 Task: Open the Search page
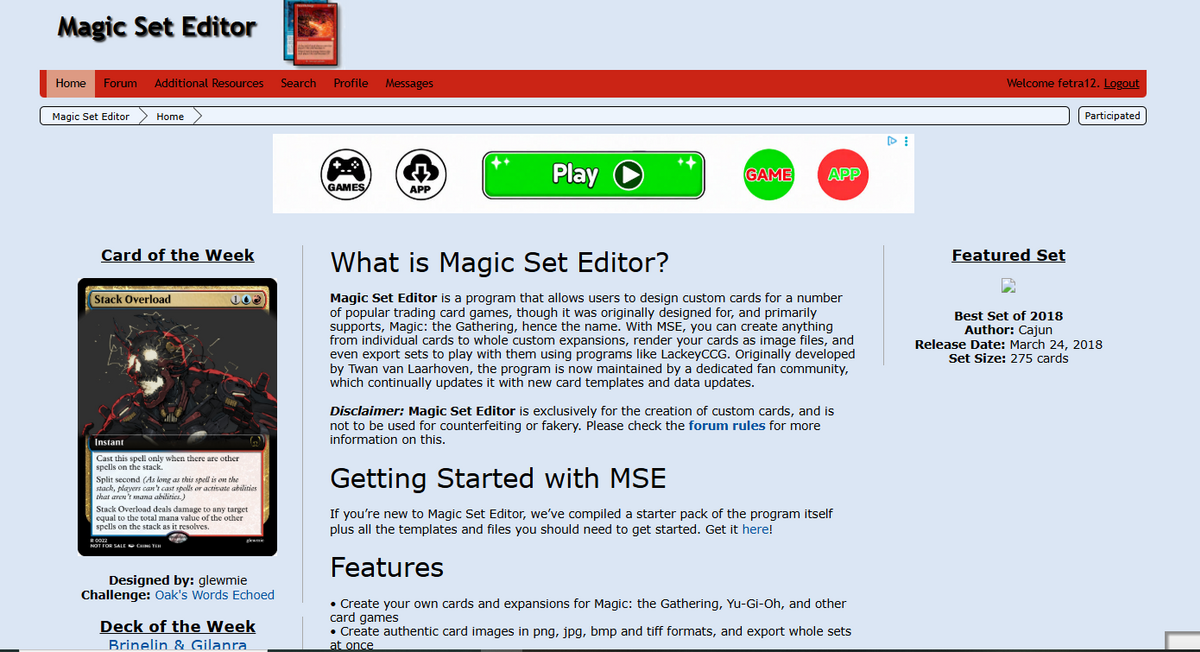[298, 83]
